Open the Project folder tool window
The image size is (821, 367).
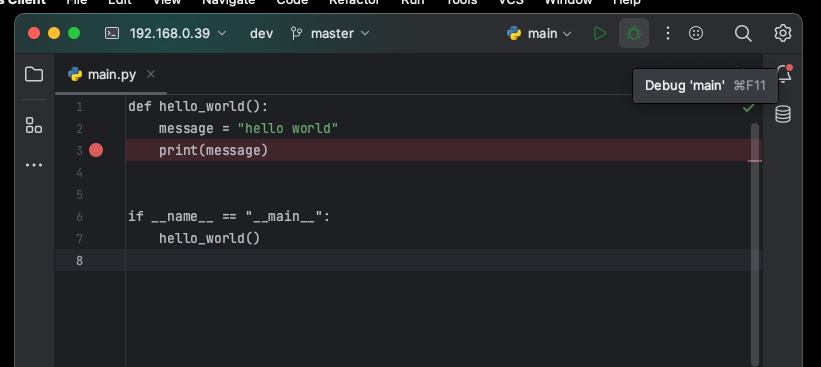tap(34, 74)
